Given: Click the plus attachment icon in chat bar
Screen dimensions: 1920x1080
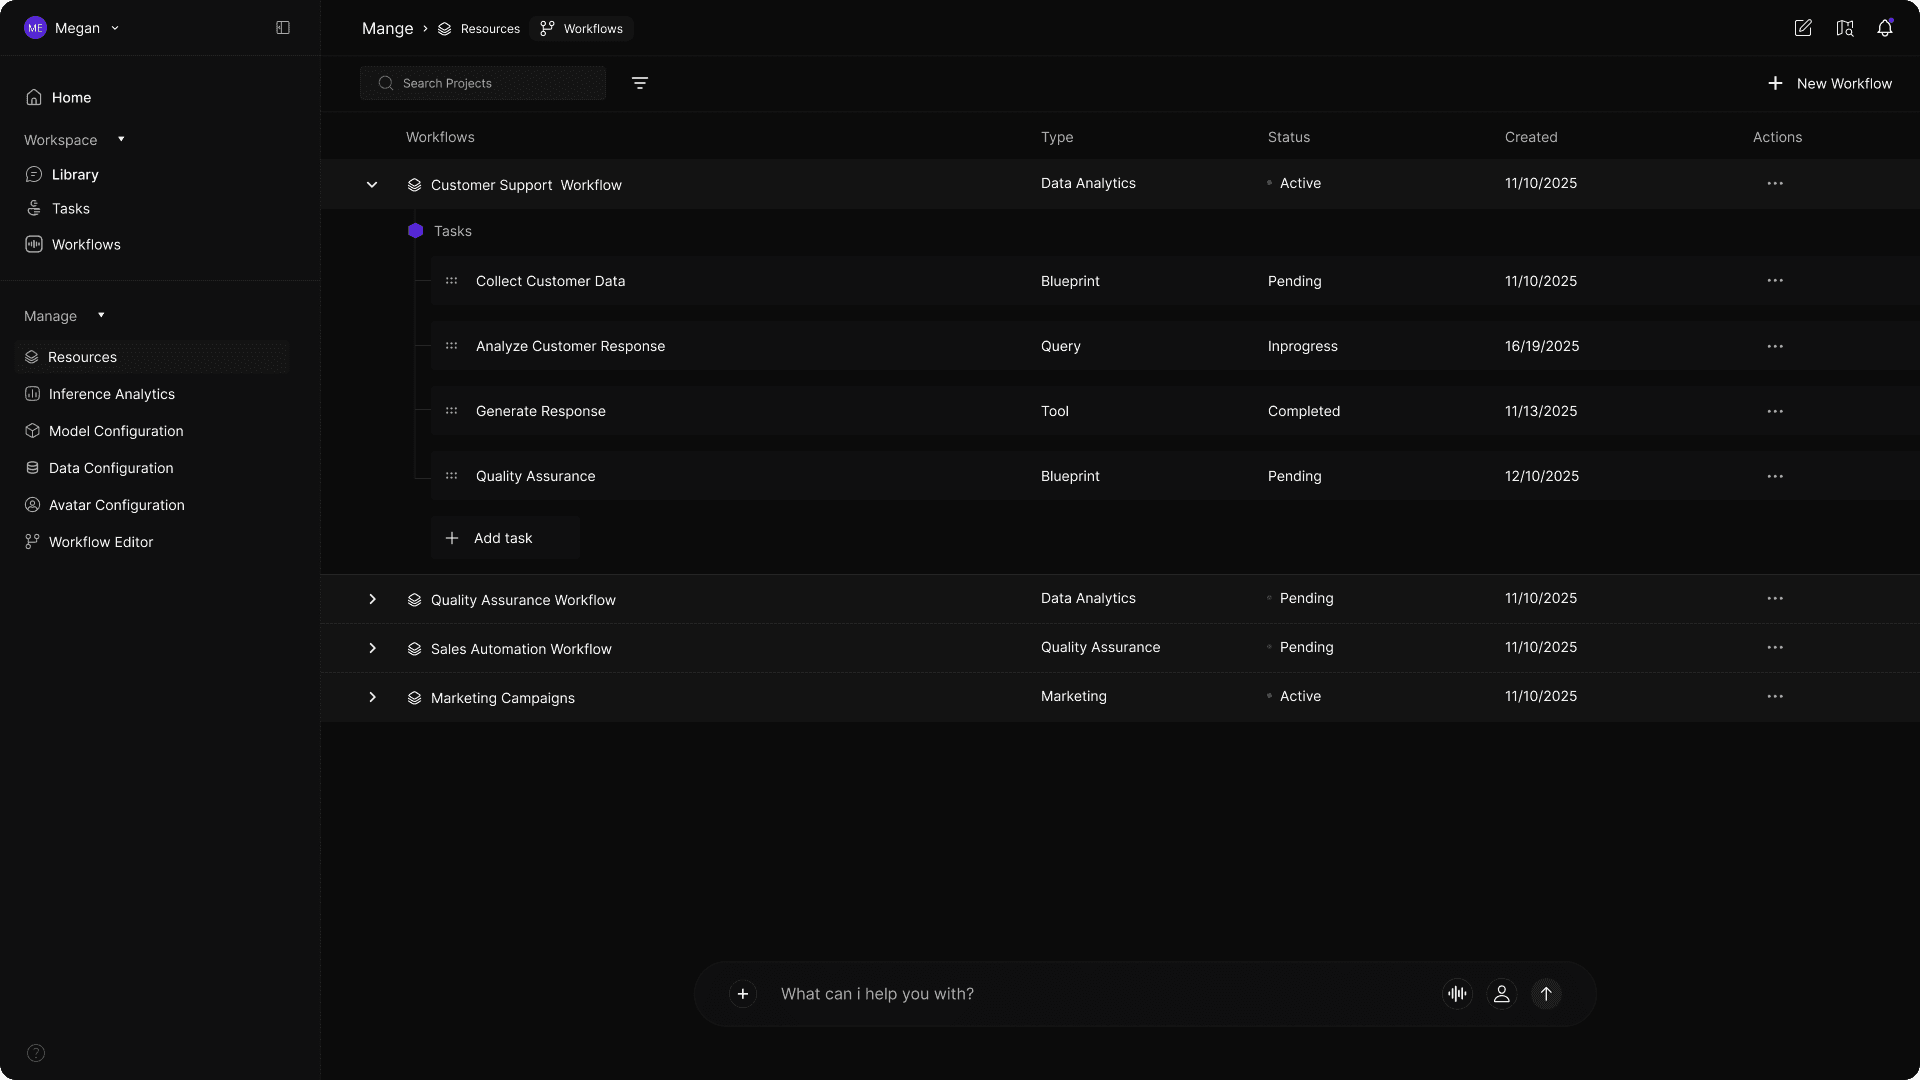Looking at the screenshot, I should [742, 994].
